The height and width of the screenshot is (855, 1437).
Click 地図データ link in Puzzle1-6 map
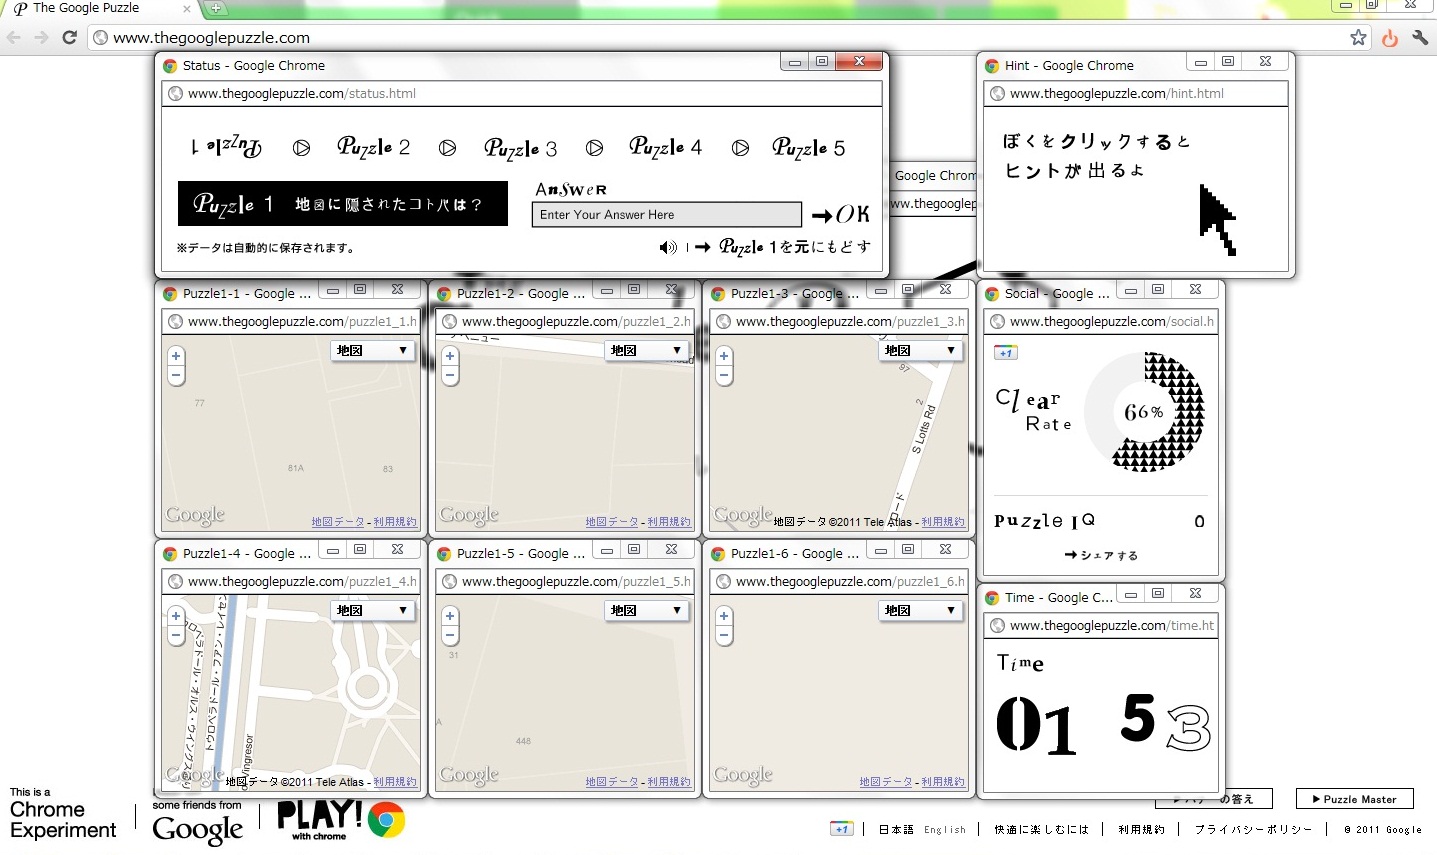tap(885, 782)
